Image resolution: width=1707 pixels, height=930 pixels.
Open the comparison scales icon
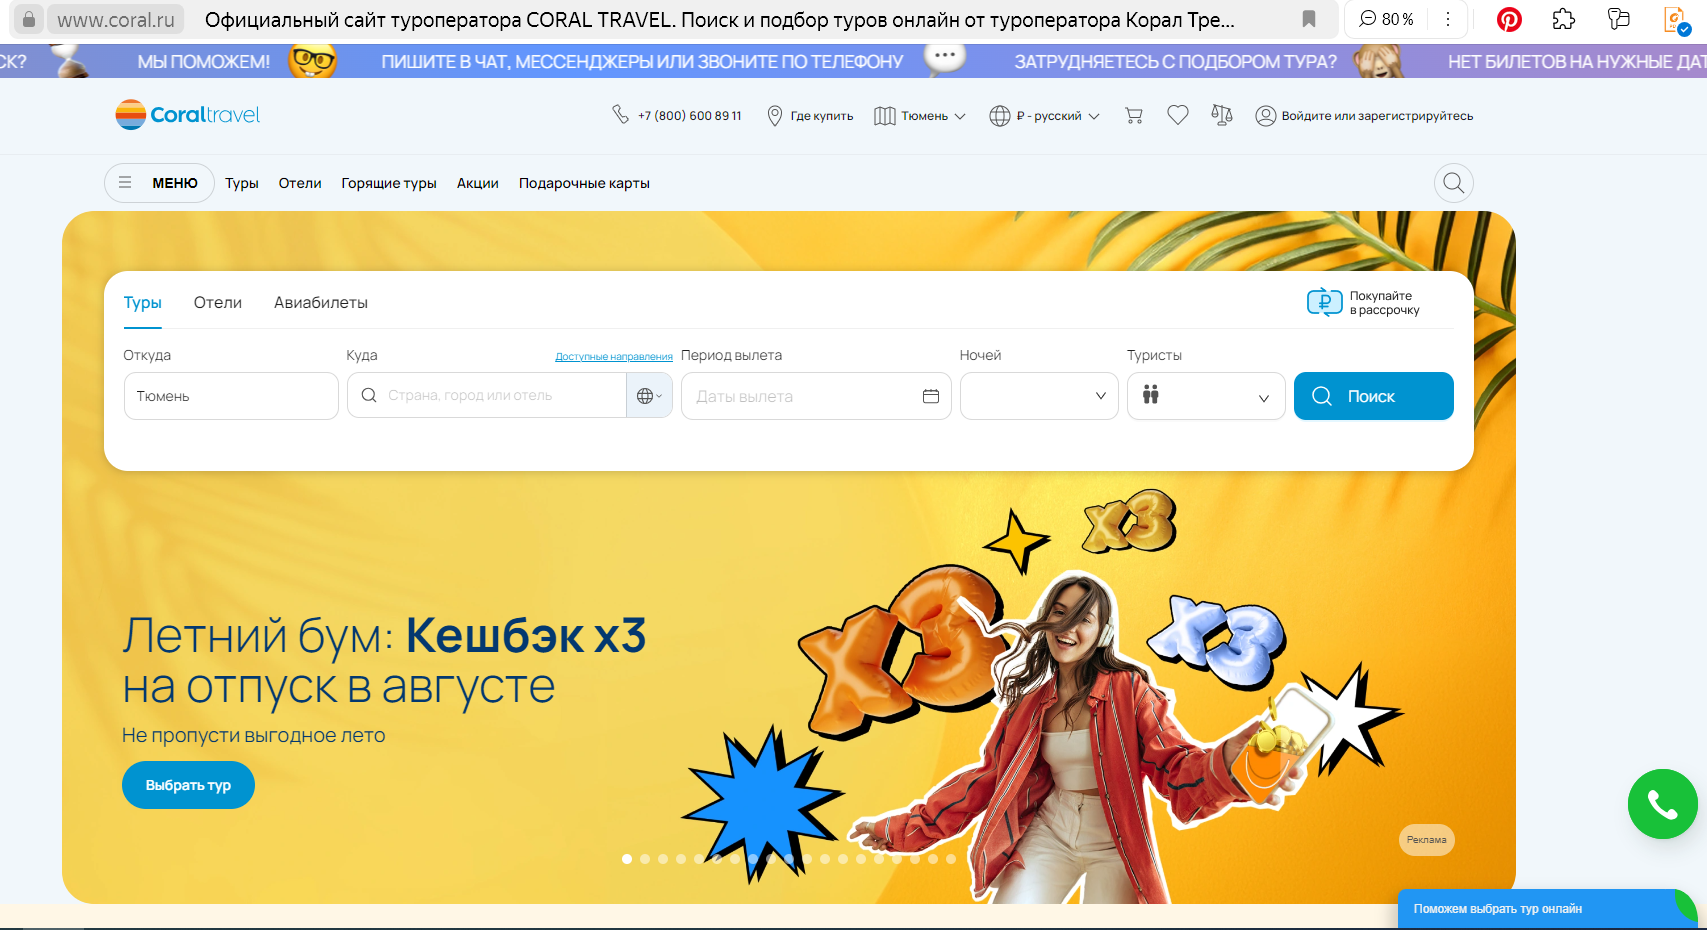[1221, 116]
